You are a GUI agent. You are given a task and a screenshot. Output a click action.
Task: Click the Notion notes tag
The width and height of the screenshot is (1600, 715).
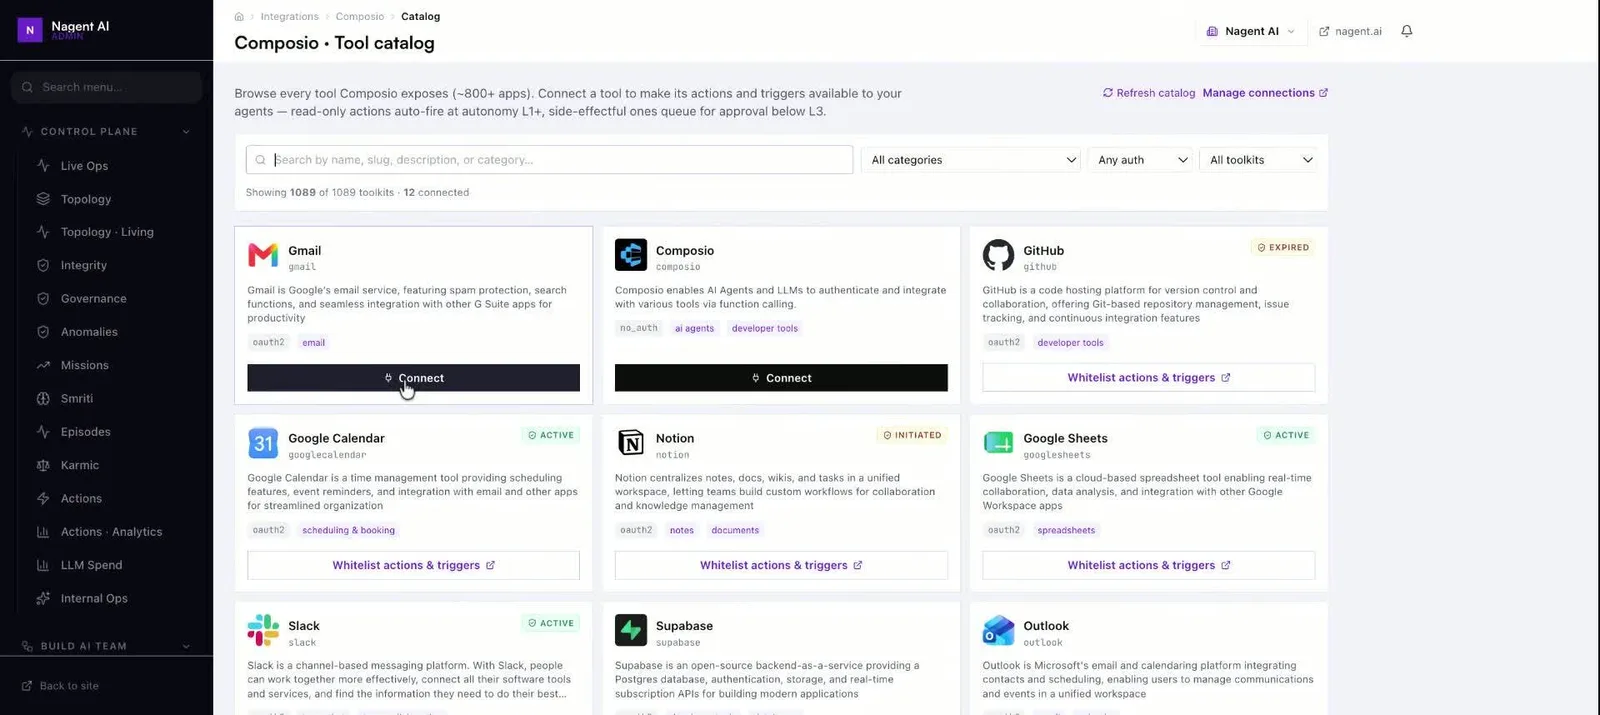click(x=682, y=530)
